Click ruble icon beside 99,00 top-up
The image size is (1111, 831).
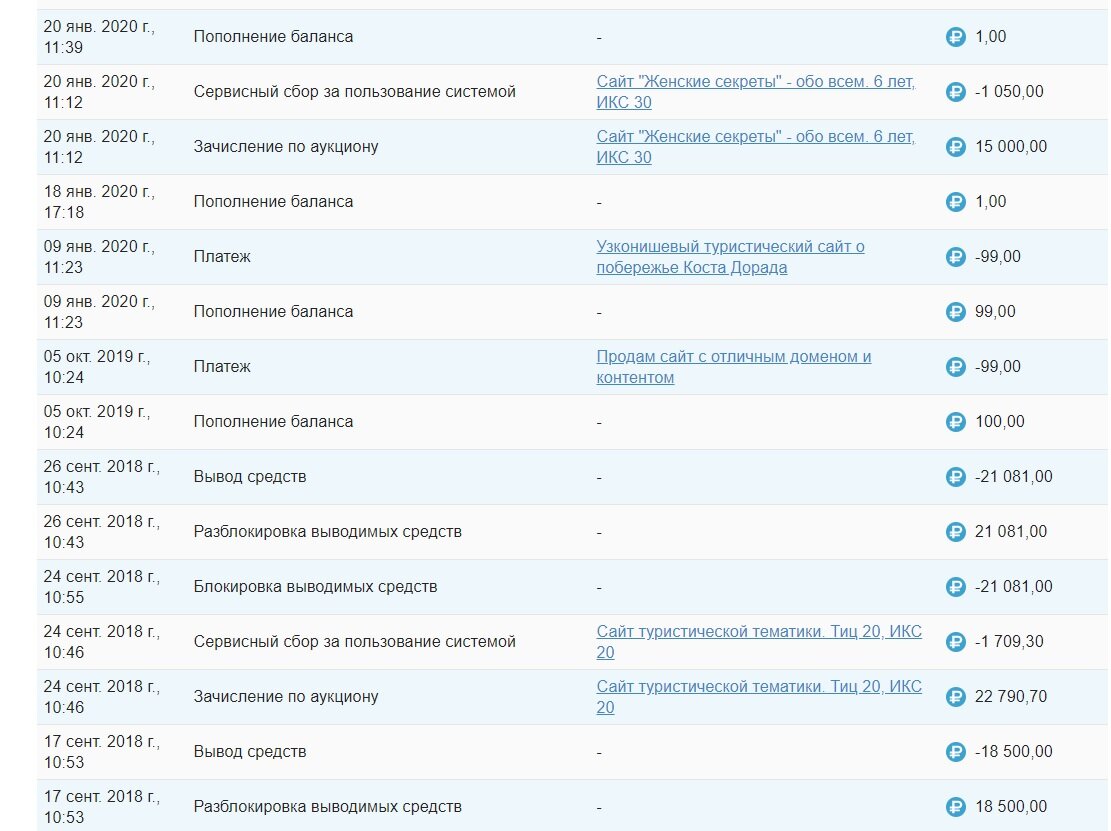pyautogui.click(x=956, y=312)
